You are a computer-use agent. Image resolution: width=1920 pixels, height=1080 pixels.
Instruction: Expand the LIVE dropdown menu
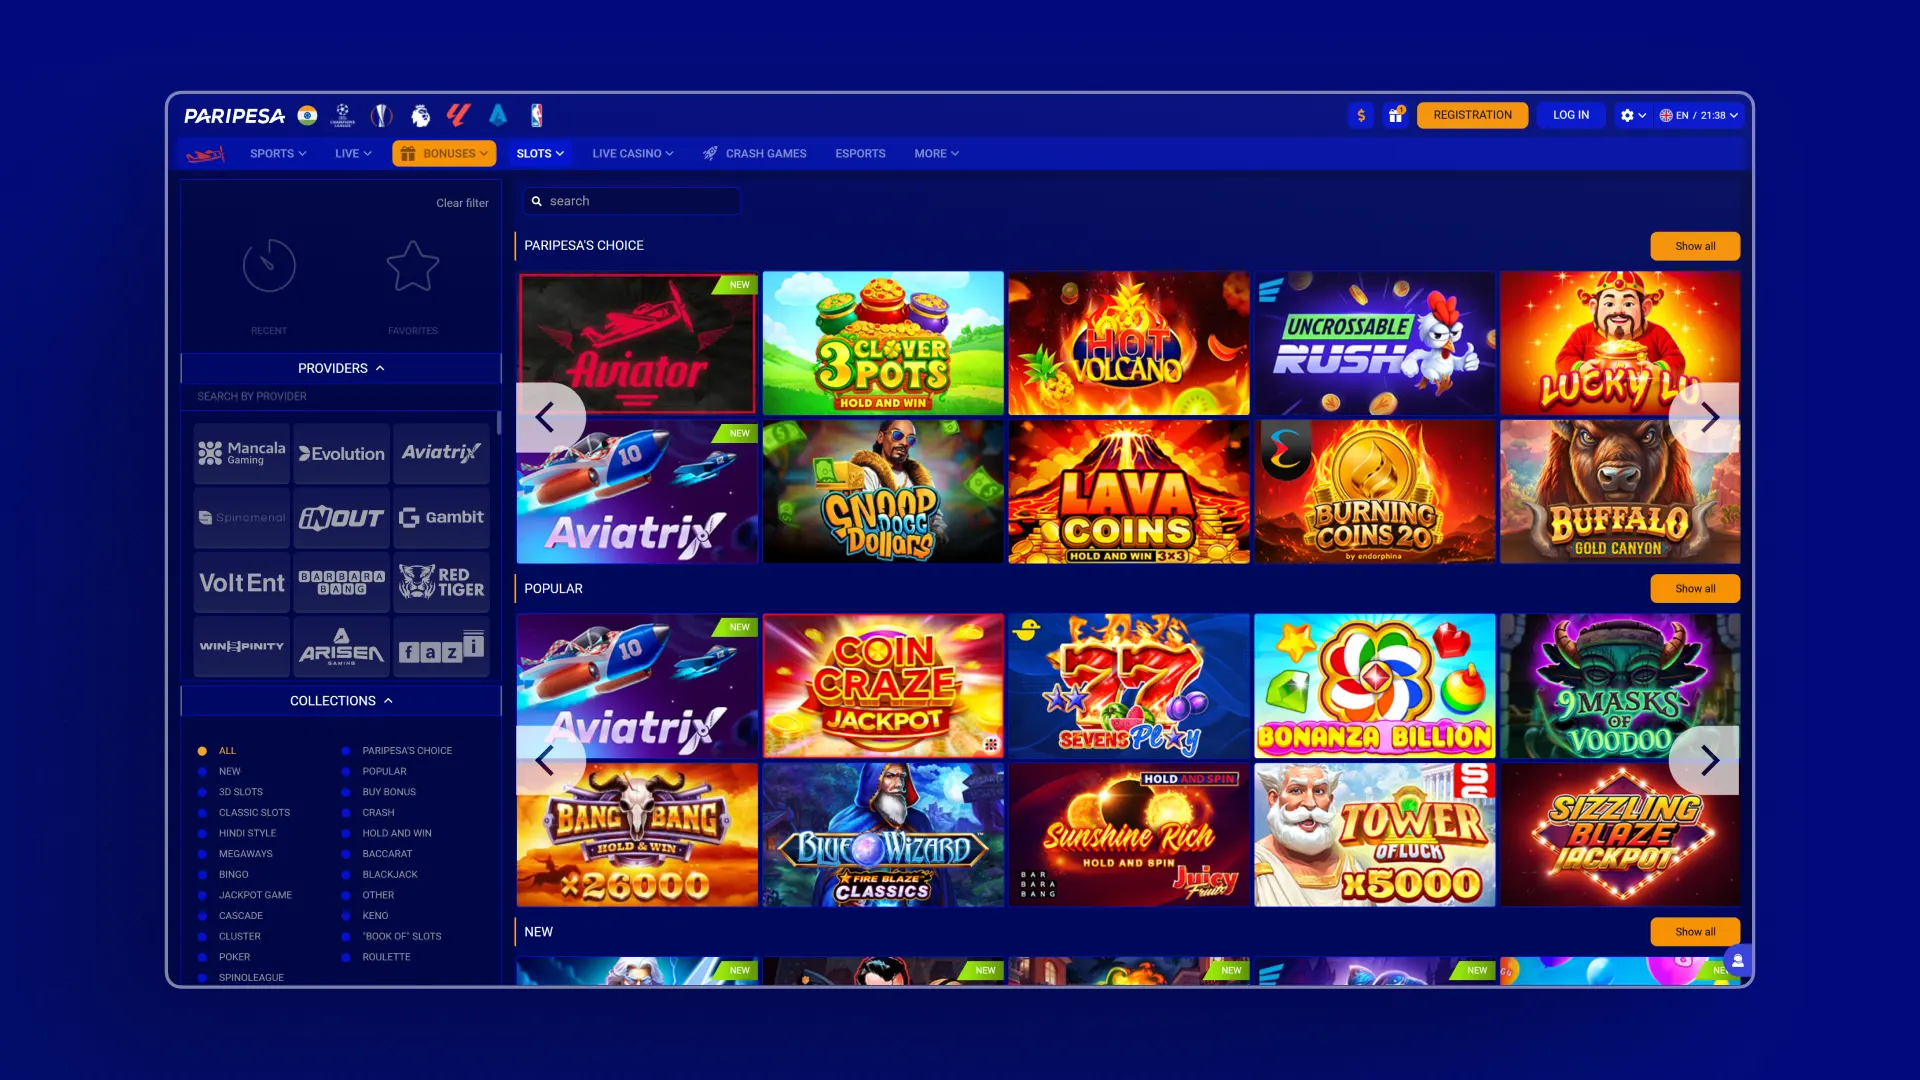(x=353, y=154)
